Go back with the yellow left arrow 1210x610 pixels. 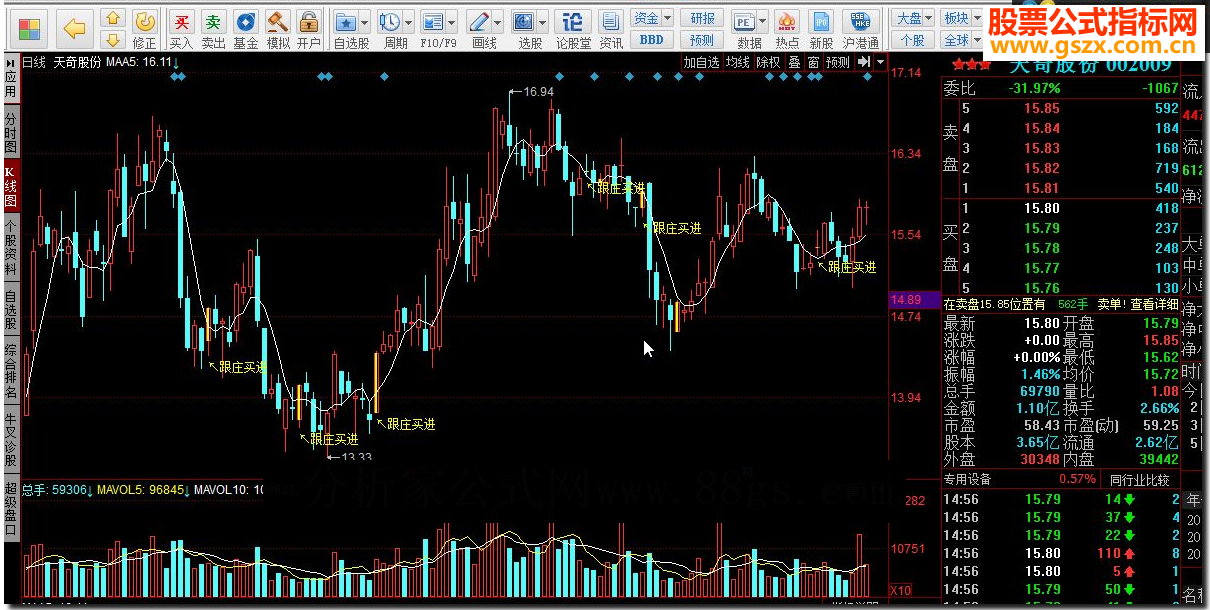[74, 27]
